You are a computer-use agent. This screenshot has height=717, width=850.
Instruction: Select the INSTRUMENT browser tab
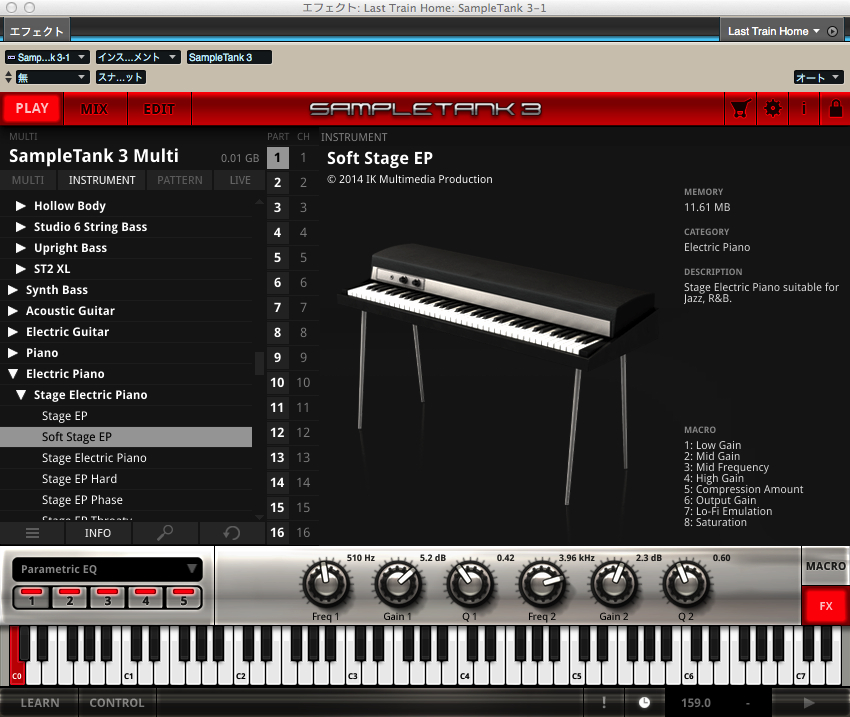(102, 180)
